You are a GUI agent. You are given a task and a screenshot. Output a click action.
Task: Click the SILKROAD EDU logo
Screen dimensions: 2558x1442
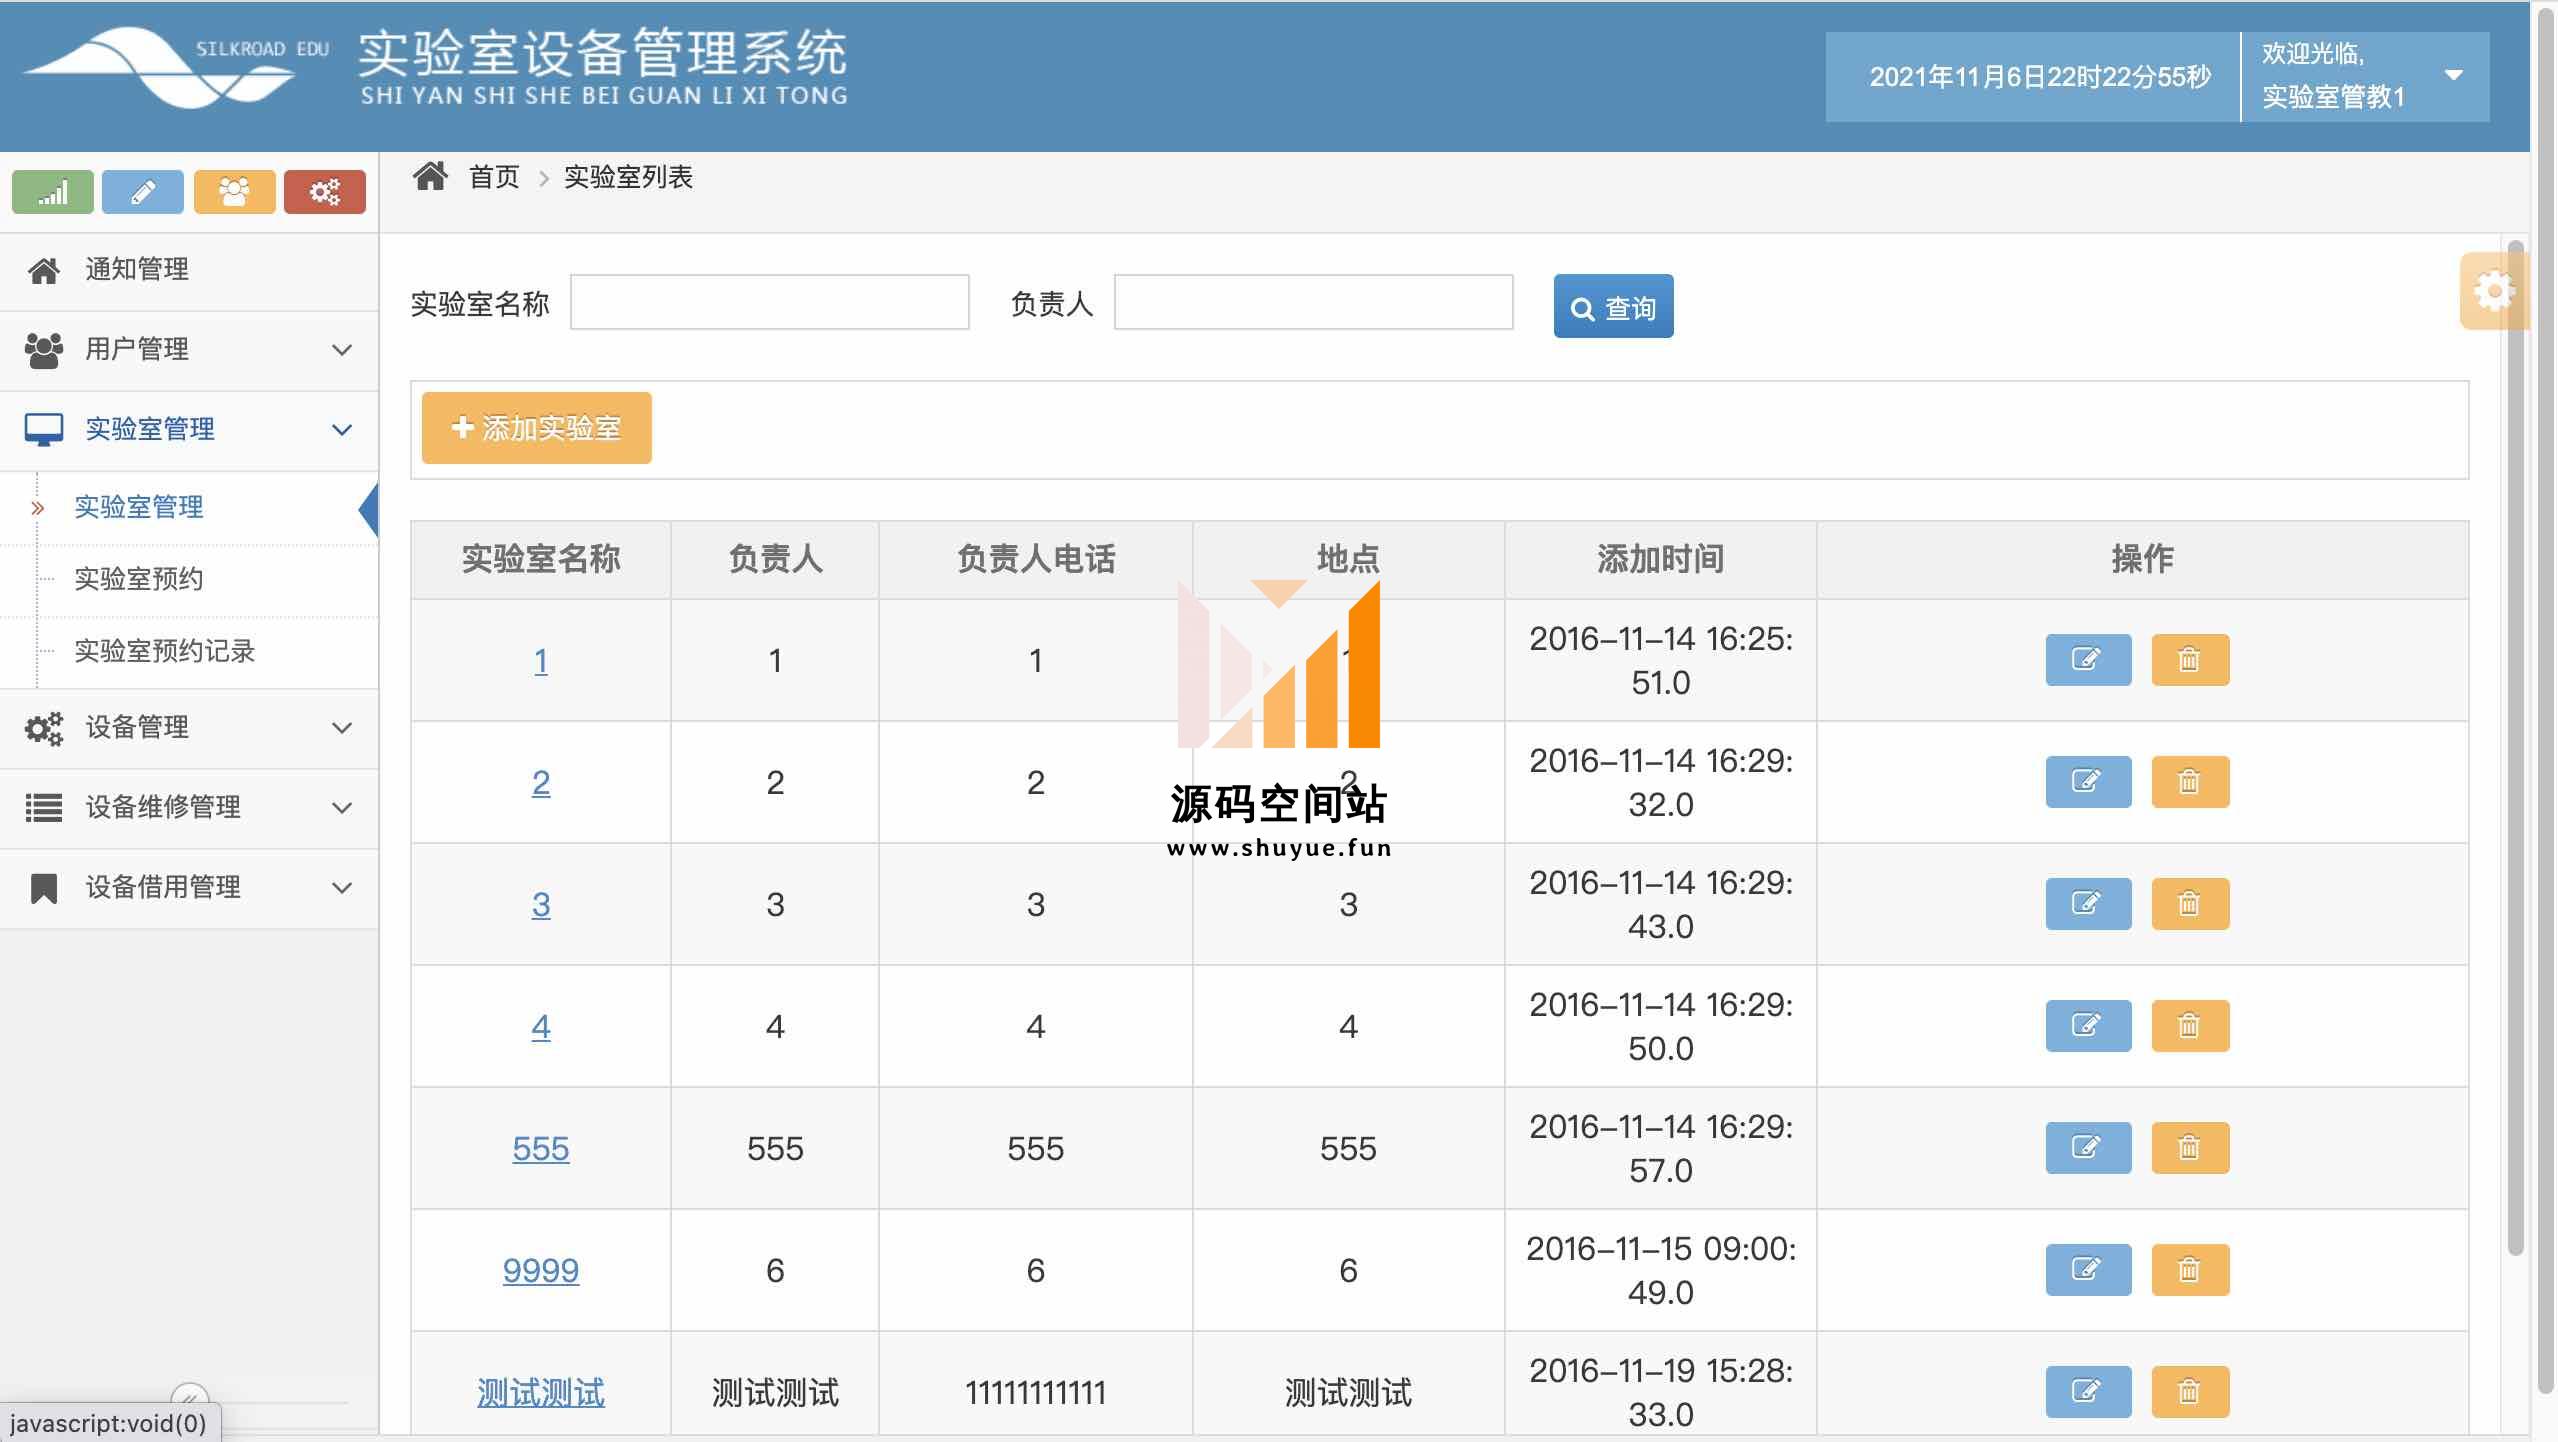[x=175, y=67]
